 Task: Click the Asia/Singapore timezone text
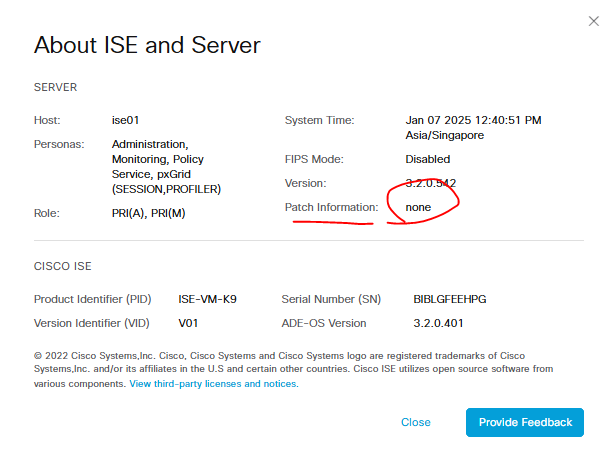(x=444, y=135)
